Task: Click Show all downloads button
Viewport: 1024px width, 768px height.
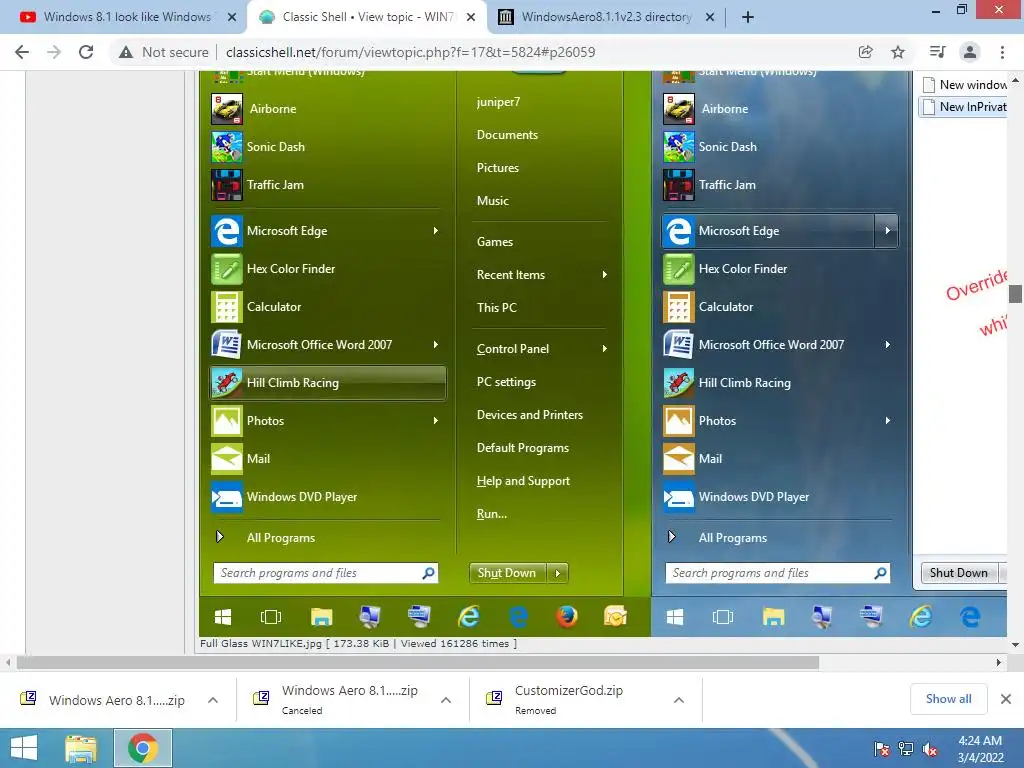Action: 948,699
